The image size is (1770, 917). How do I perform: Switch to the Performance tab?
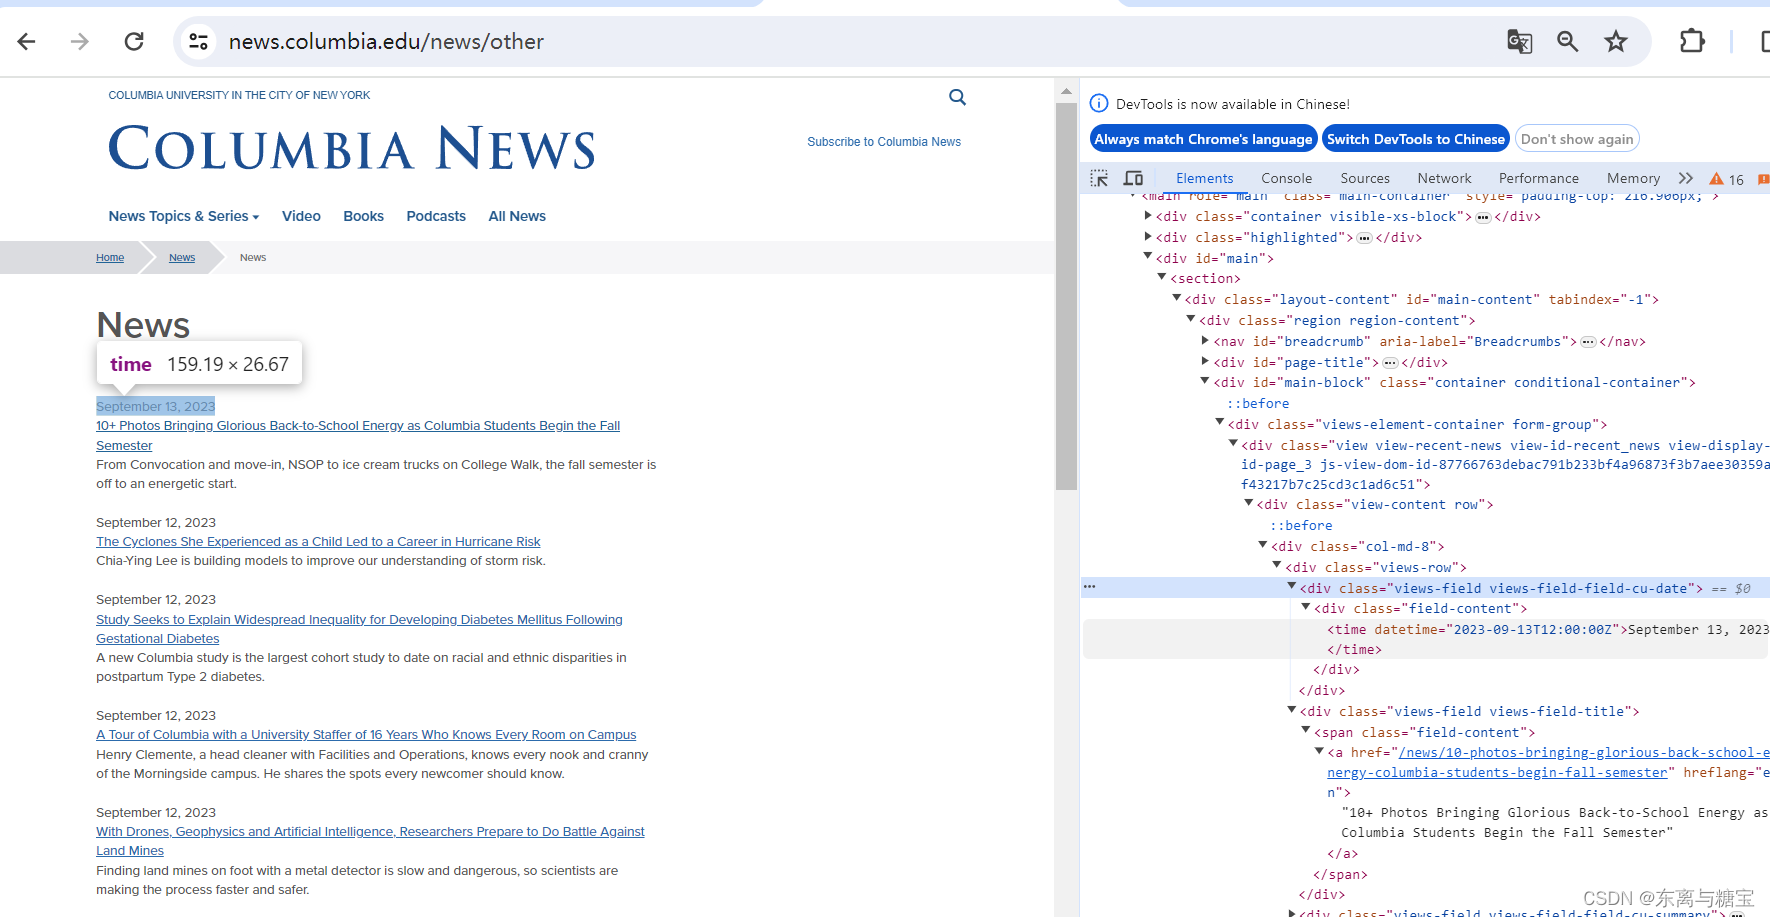1538,178
